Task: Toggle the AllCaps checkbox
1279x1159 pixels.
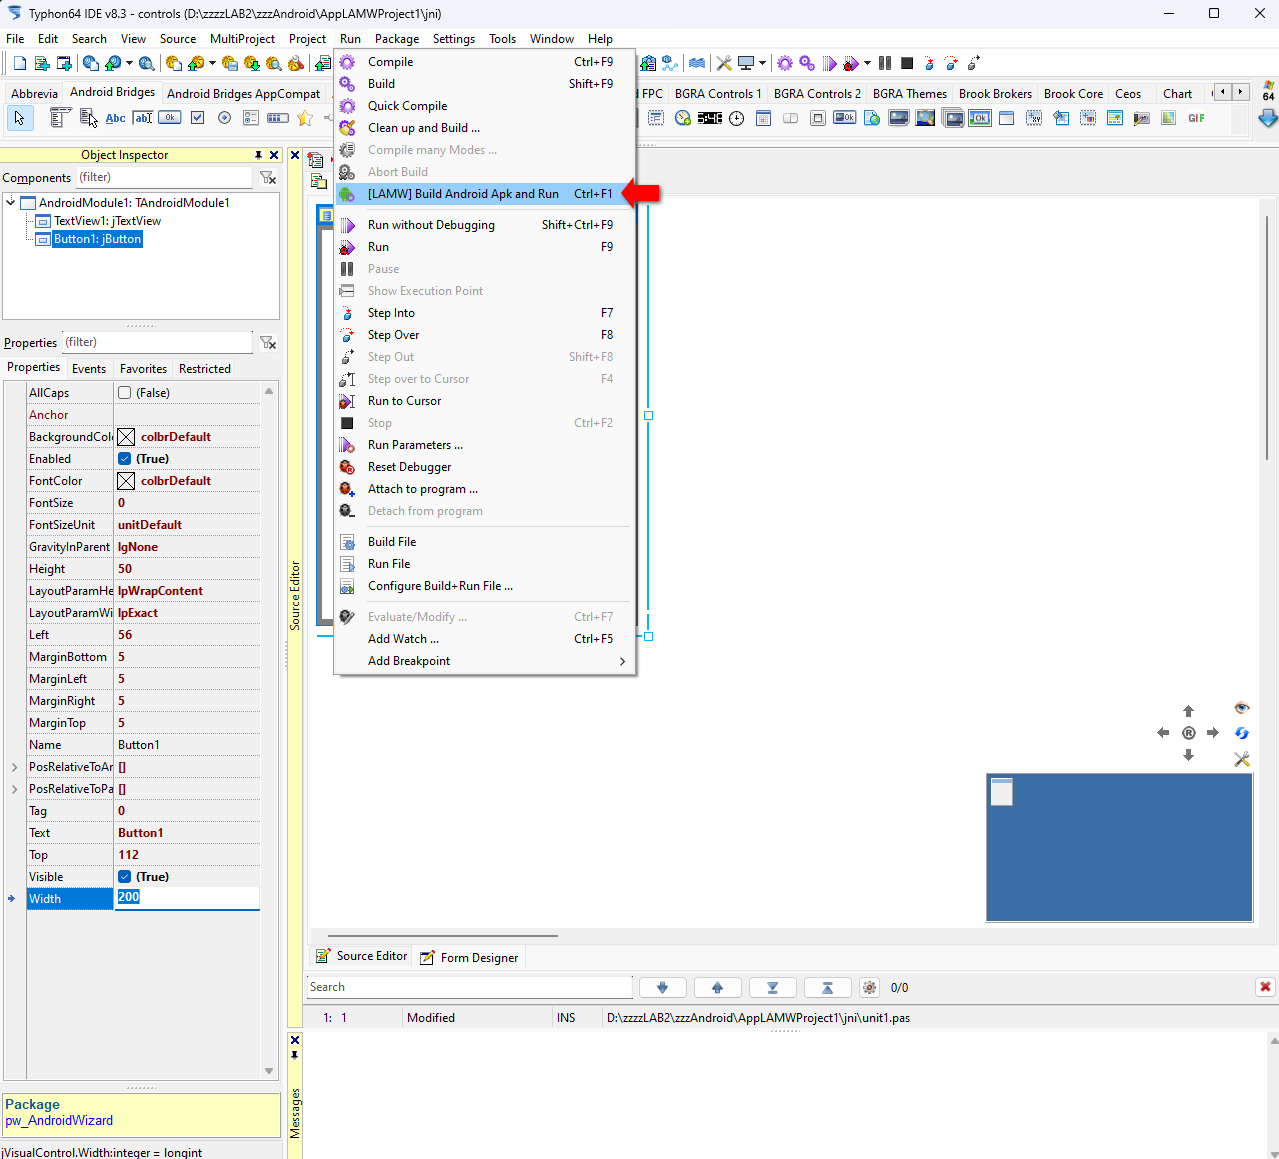Action: [125, 393]
